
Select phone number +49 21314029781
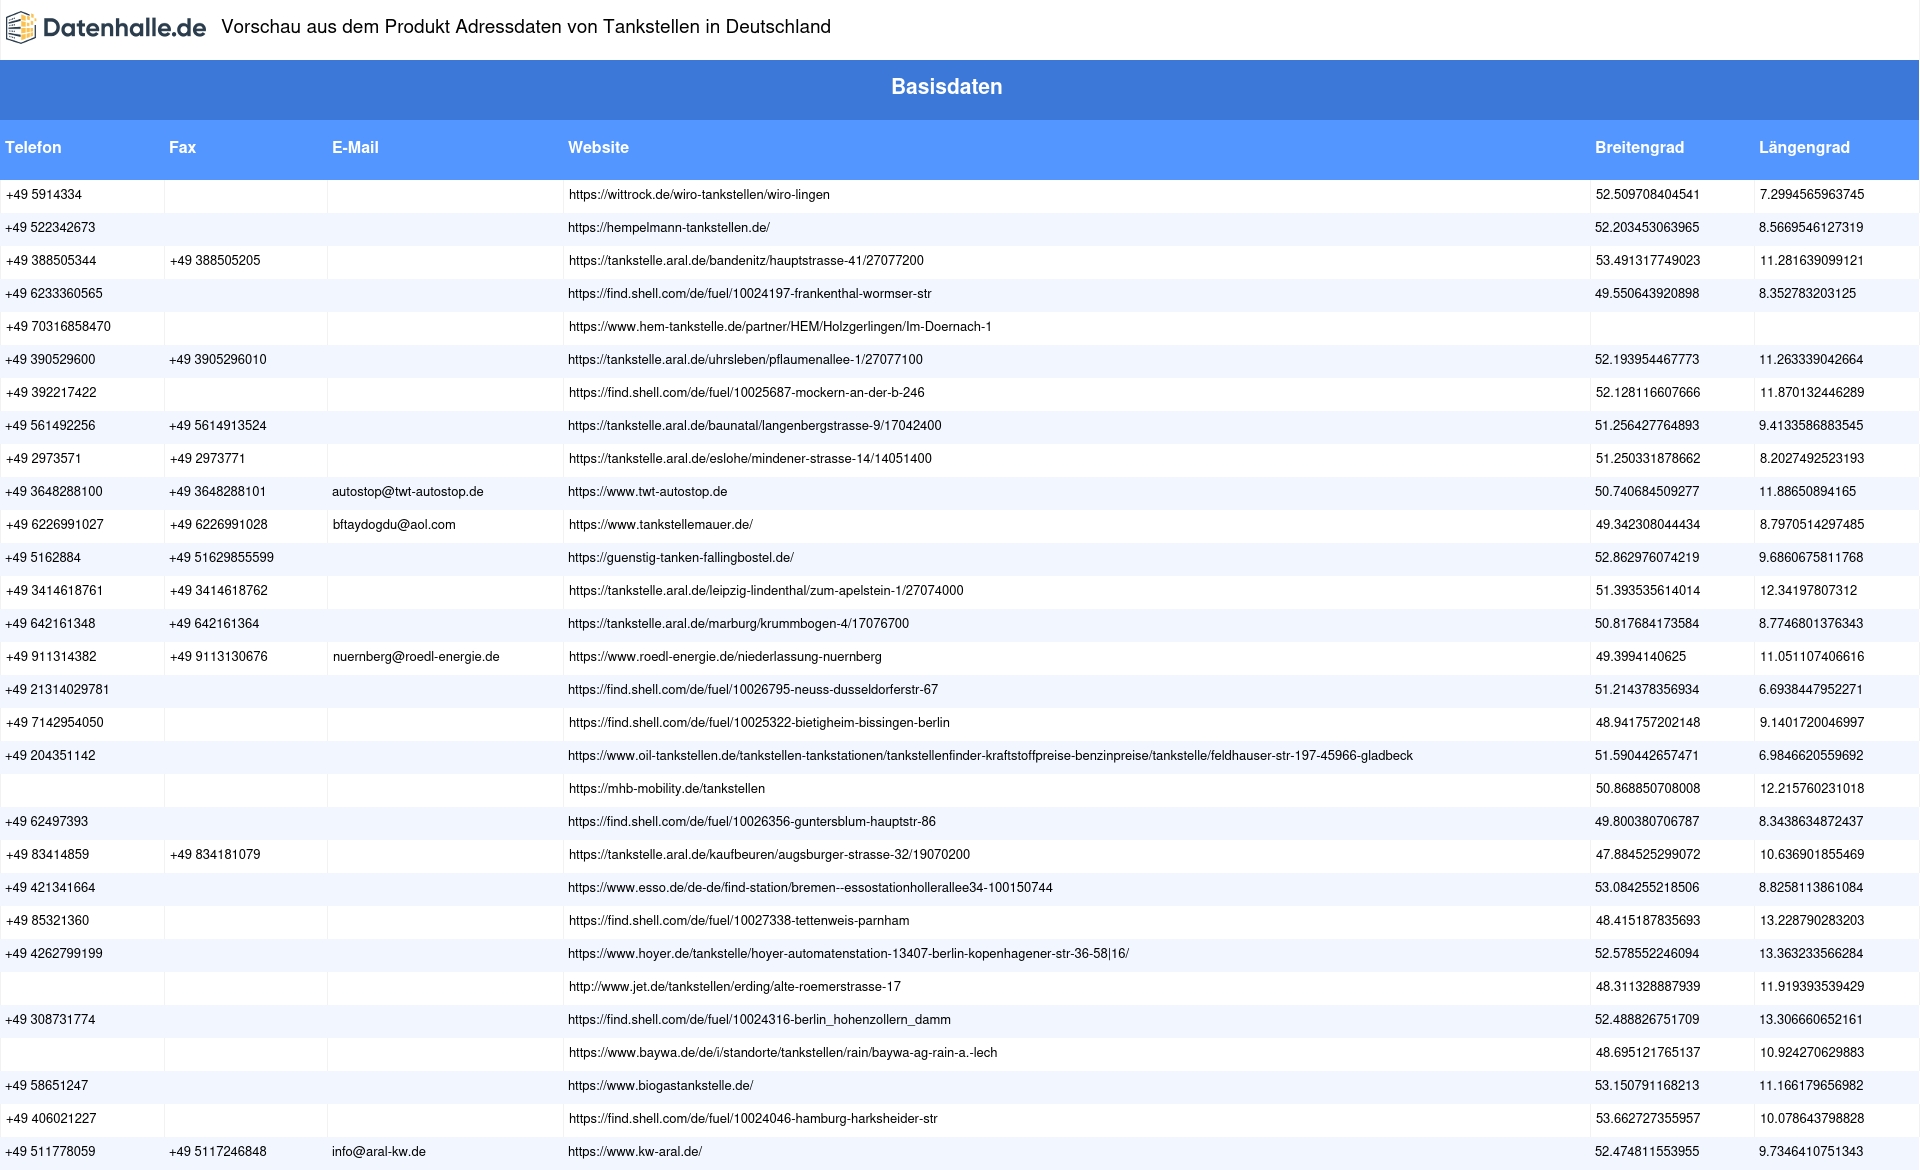57,690
